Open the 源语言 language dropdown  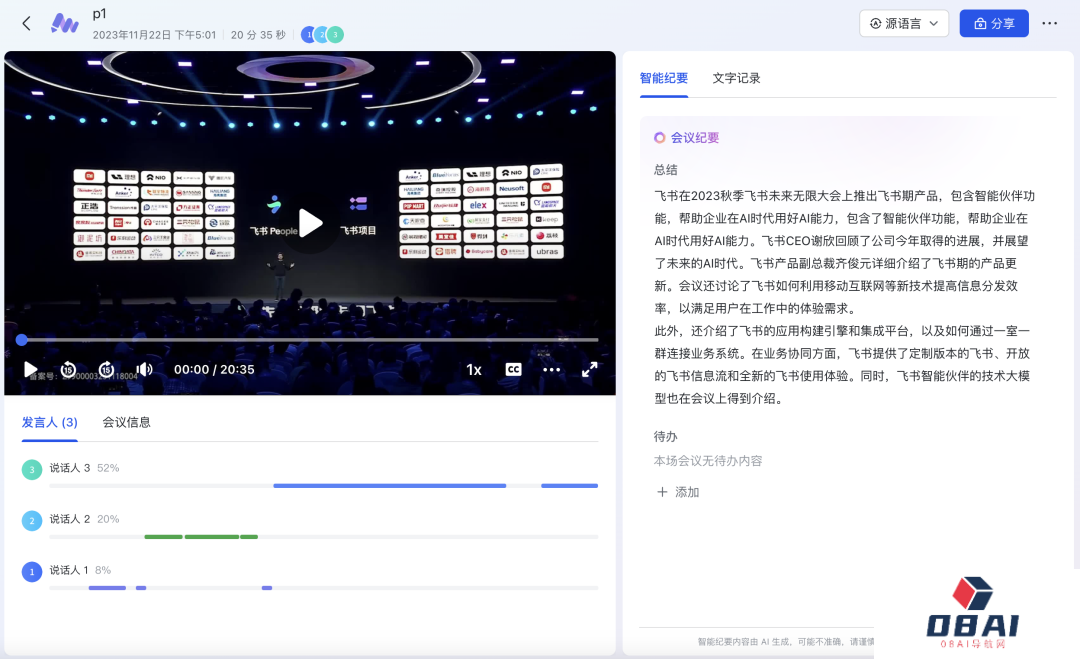click(904, 23)
